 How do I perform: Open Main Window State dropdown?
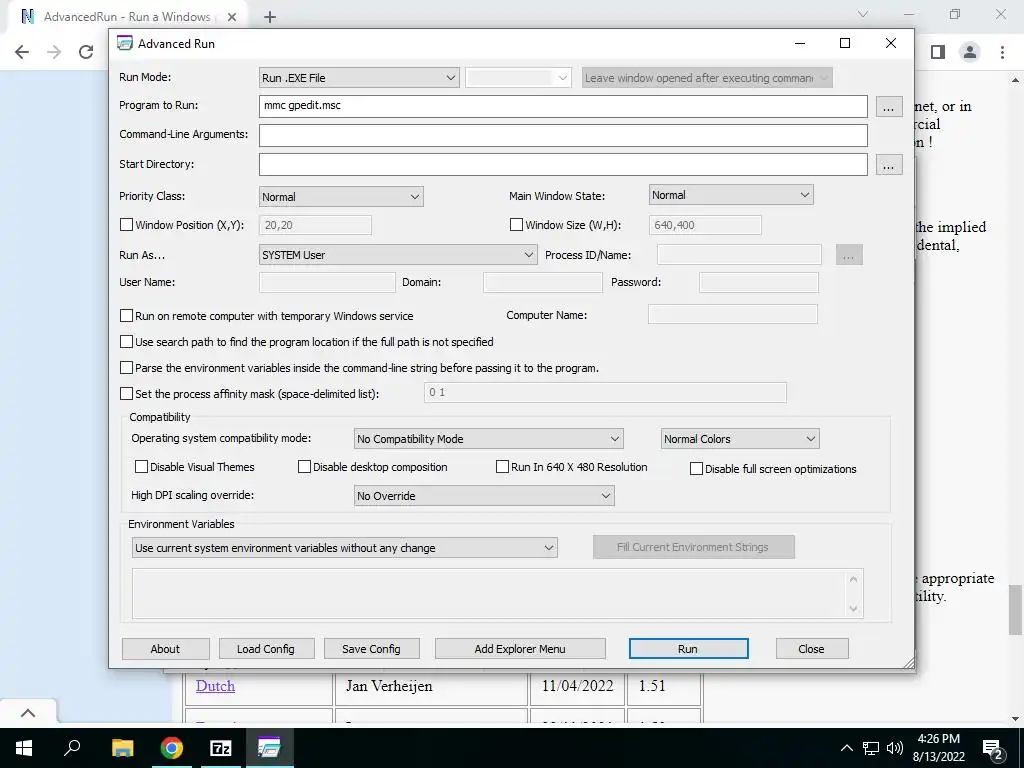tap(731, 195)
